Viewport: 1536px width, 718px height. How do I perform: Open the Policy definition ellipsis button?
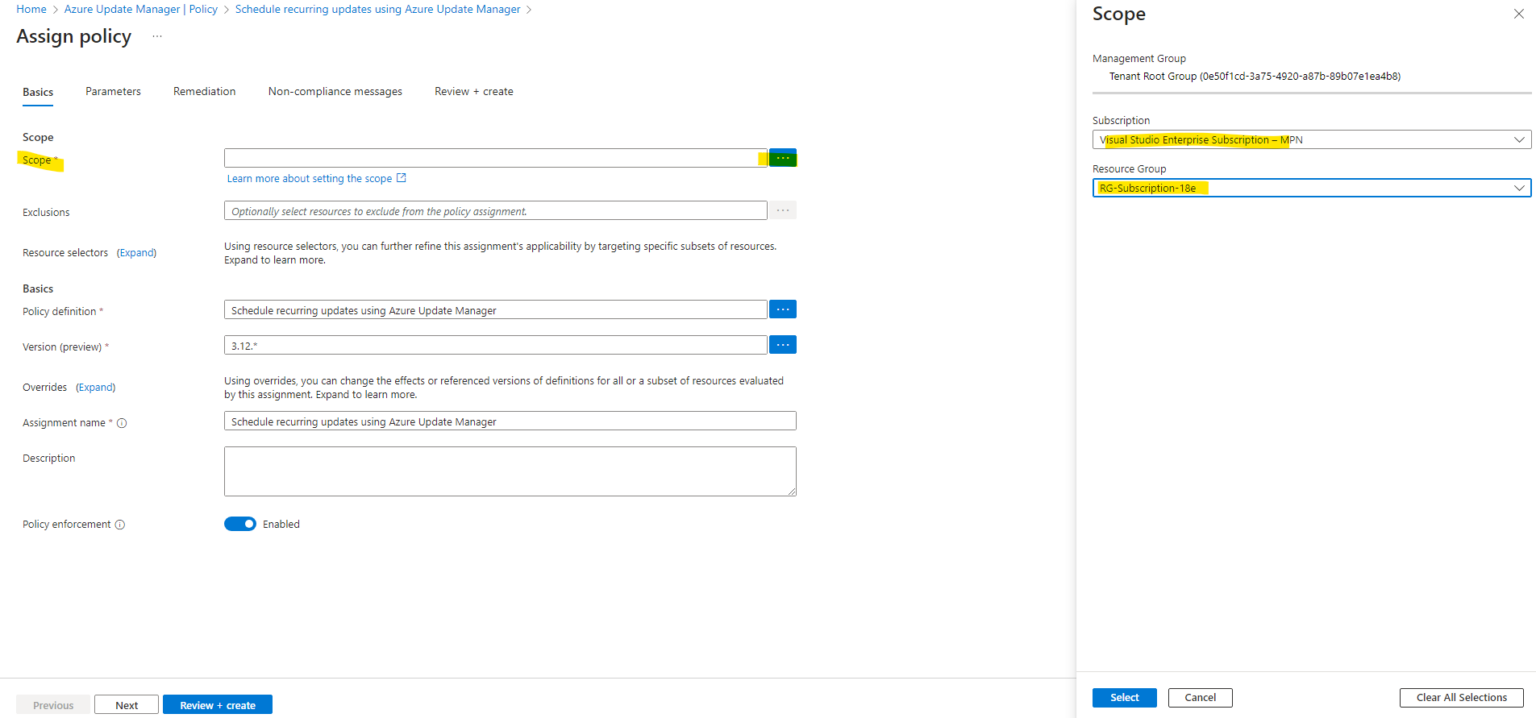[x=783, y=310]
